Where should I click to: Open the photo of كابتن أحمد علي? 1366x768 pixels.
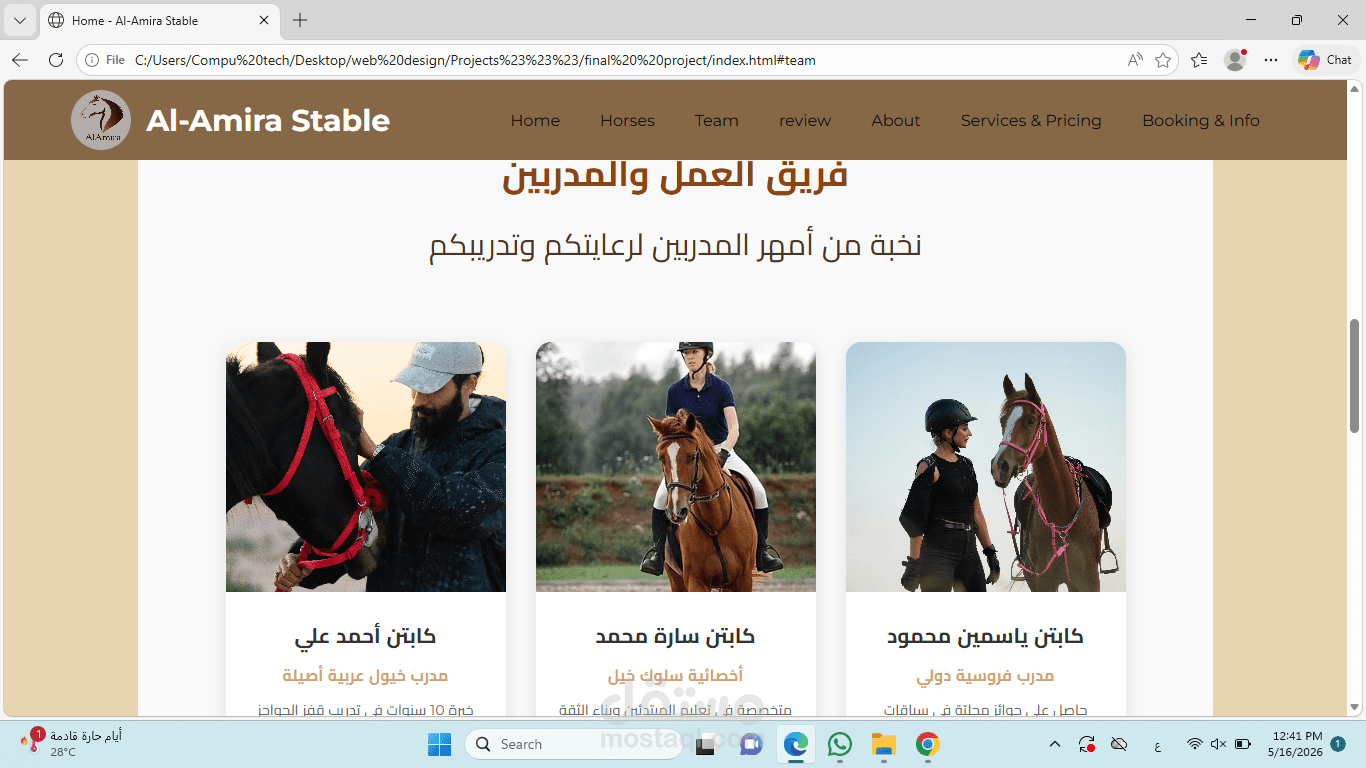[366, 467]
